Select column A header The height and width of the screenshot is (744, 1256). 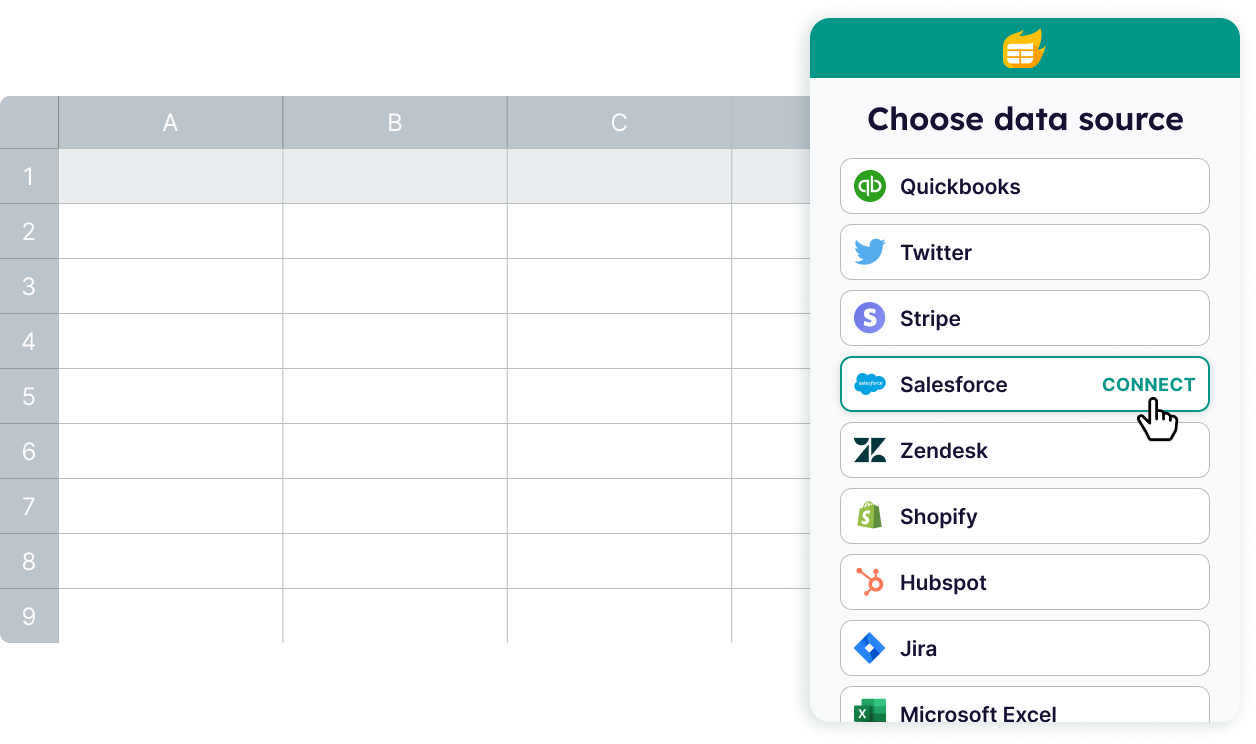coord(170,123)
